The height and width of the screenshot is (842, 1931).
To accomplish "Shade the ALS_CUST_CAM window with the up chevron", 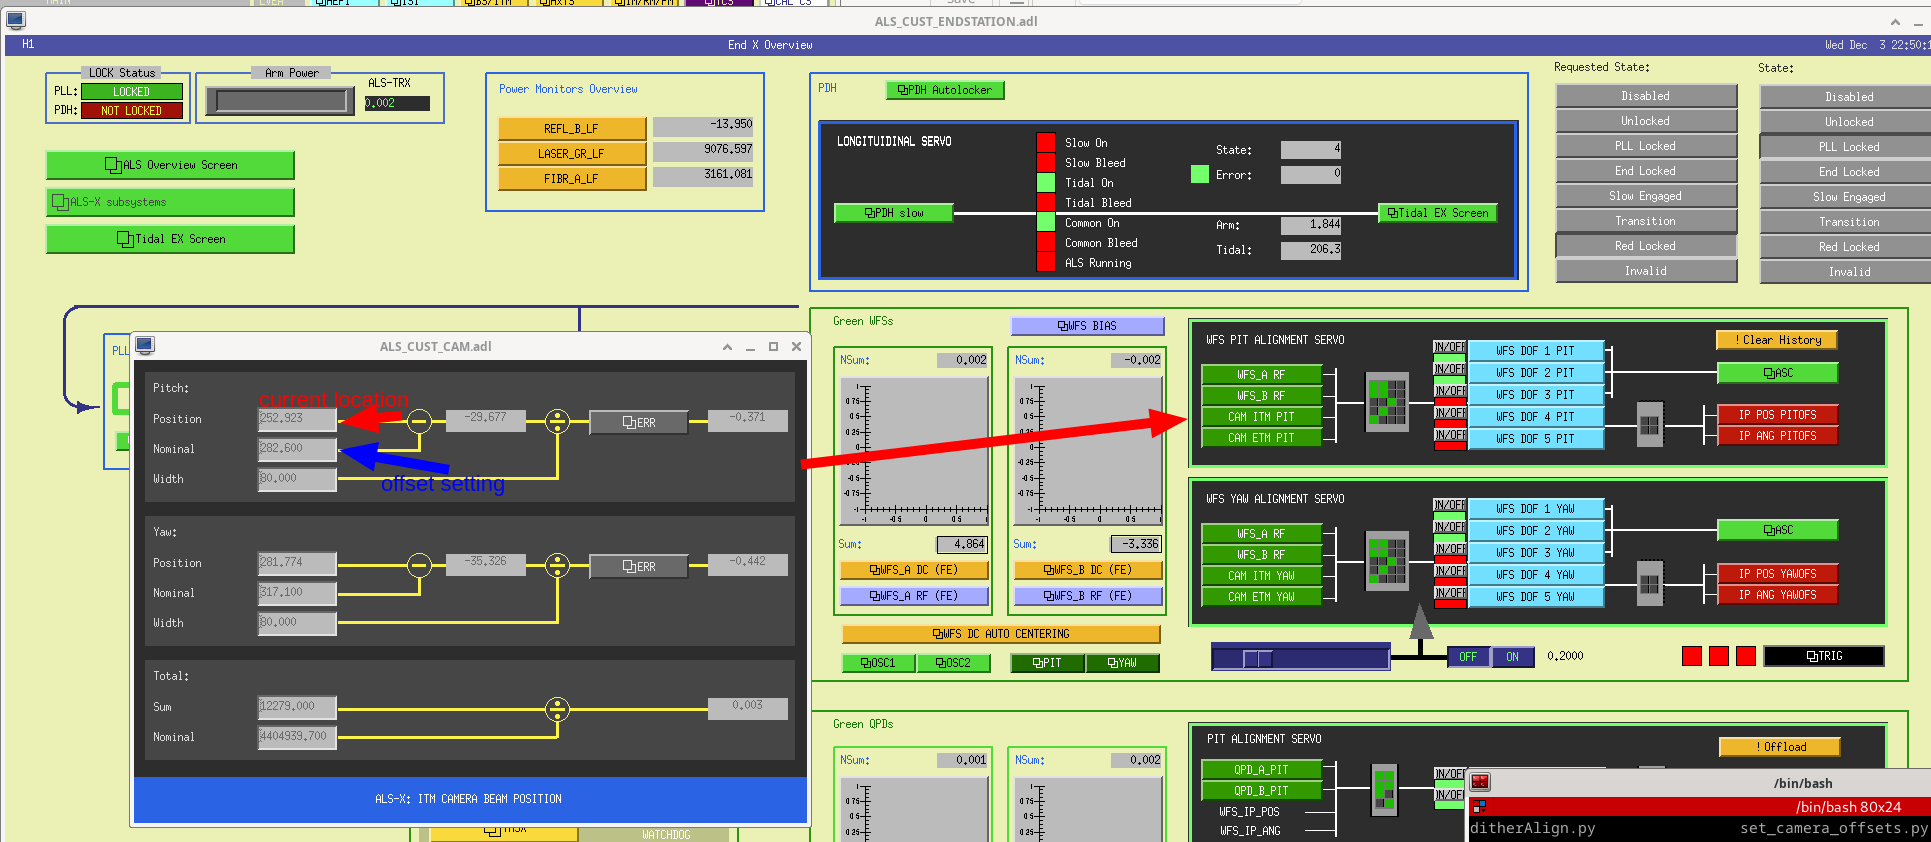I will (x=727, y=347).
